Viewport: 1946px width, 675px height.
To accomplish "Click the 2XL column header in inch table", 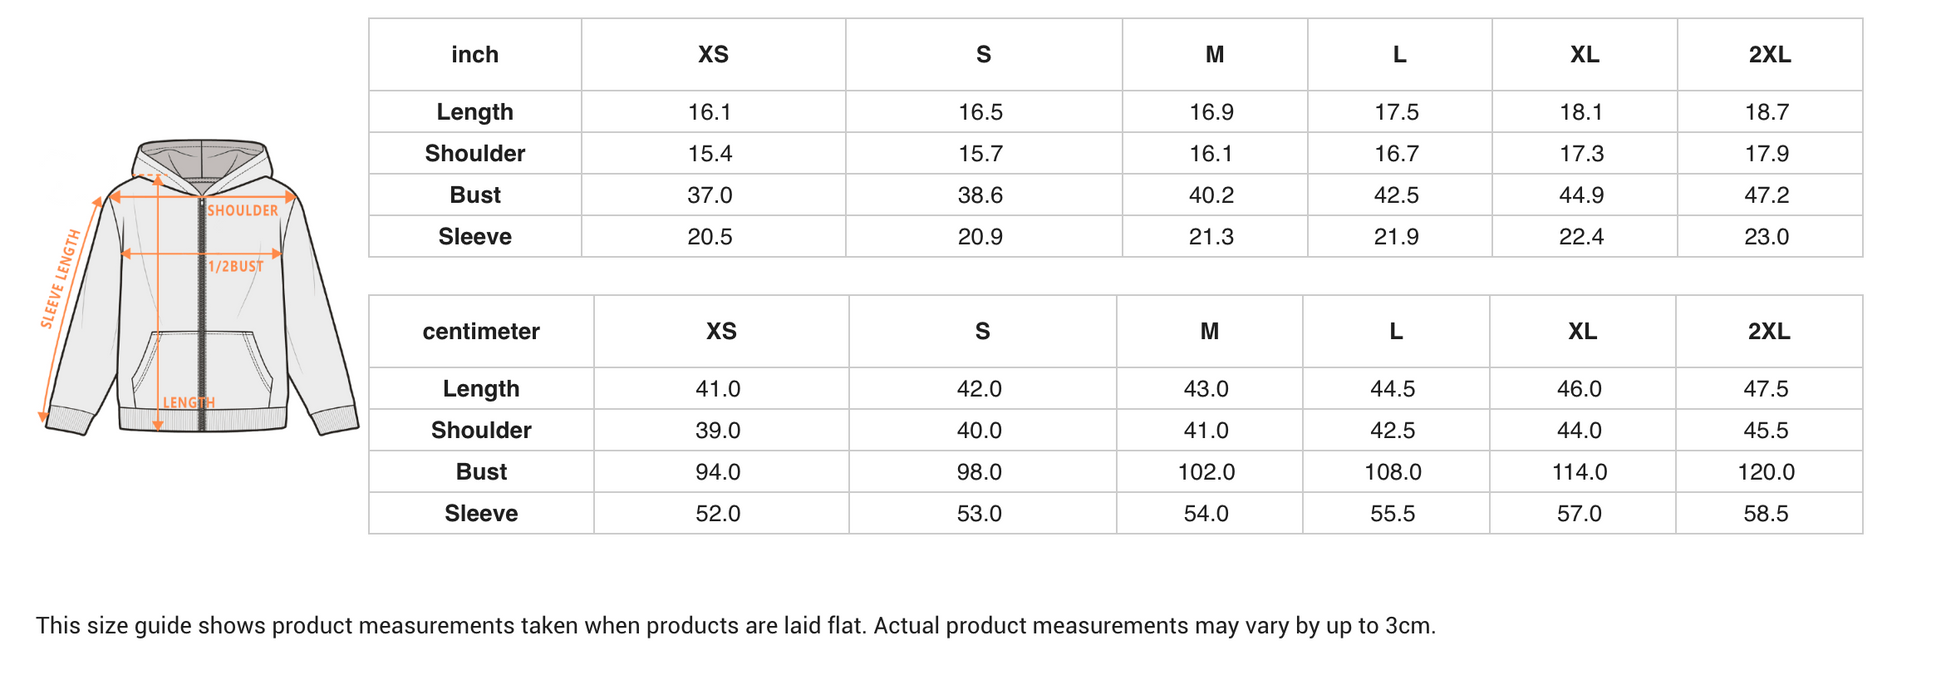I will [1769, 55].
